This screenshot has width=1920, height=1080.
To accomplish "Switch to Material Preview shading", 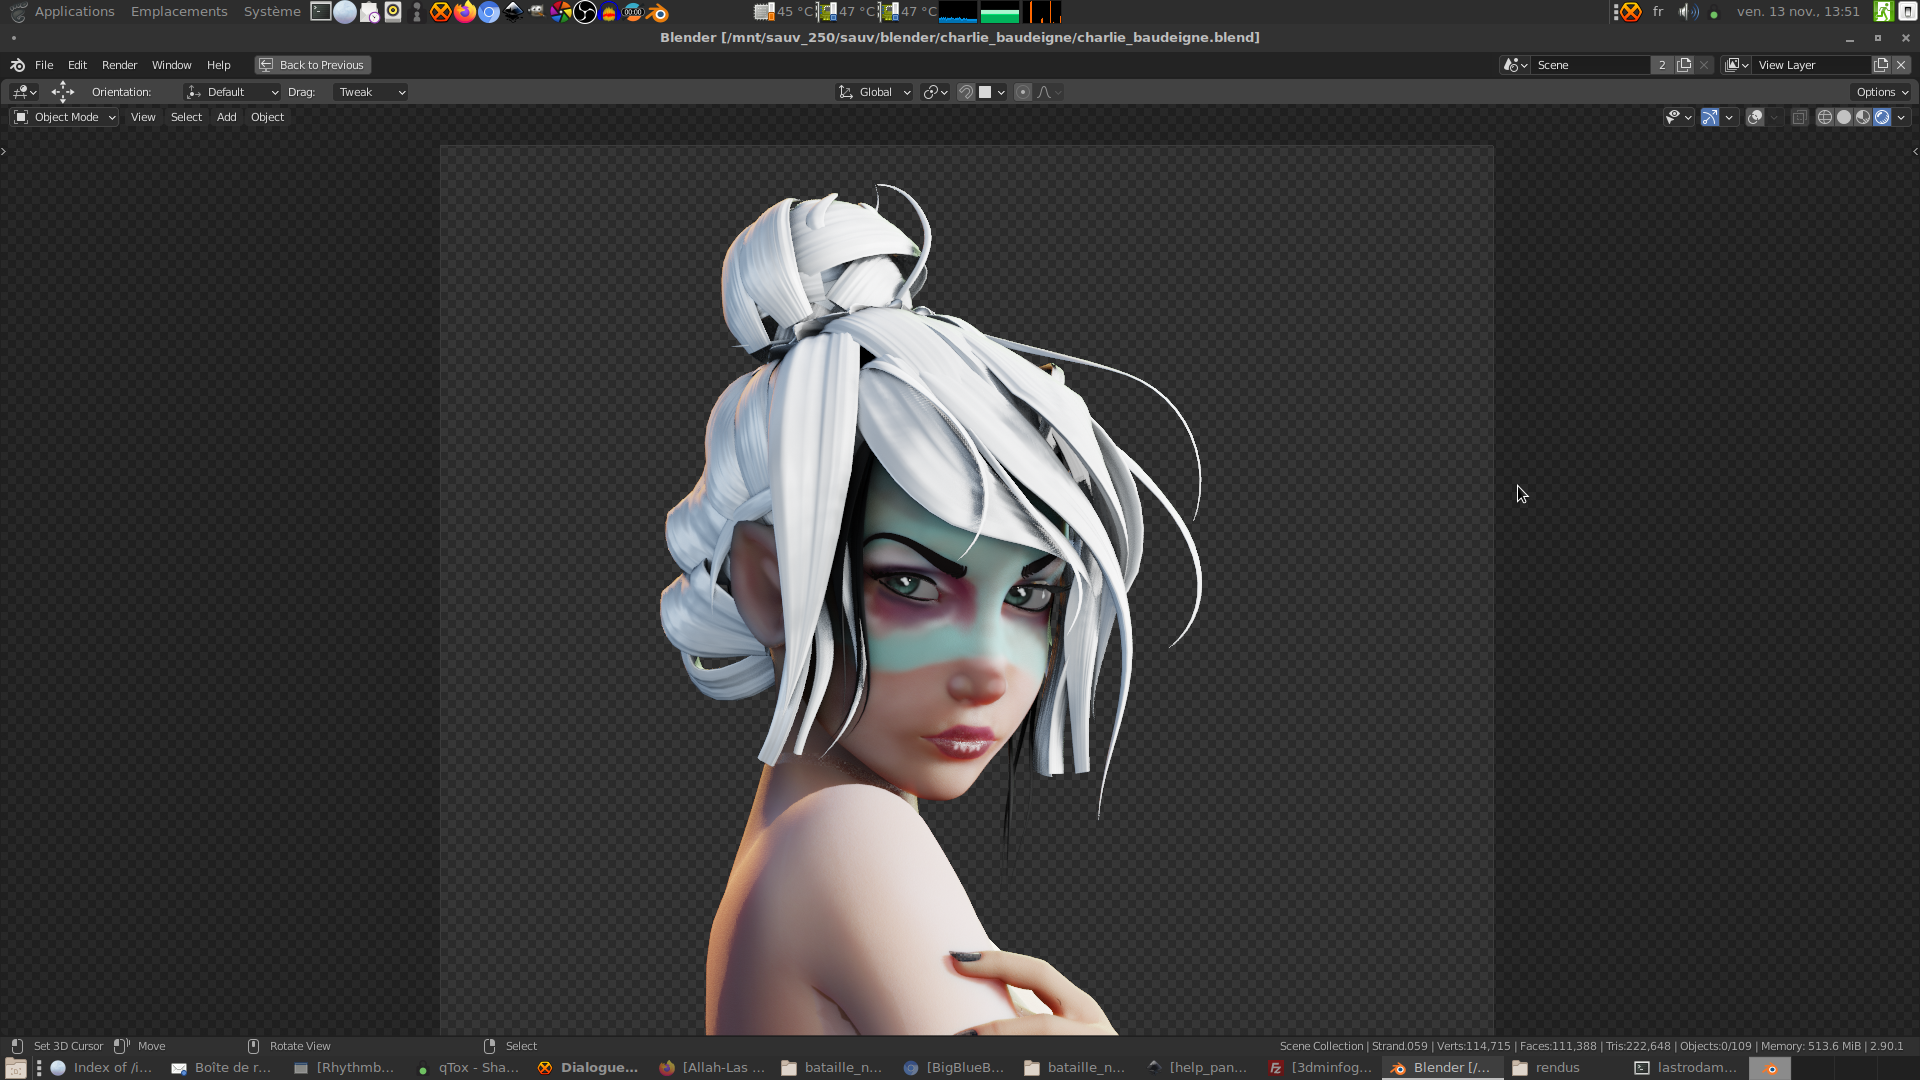I will point(1863,117).
